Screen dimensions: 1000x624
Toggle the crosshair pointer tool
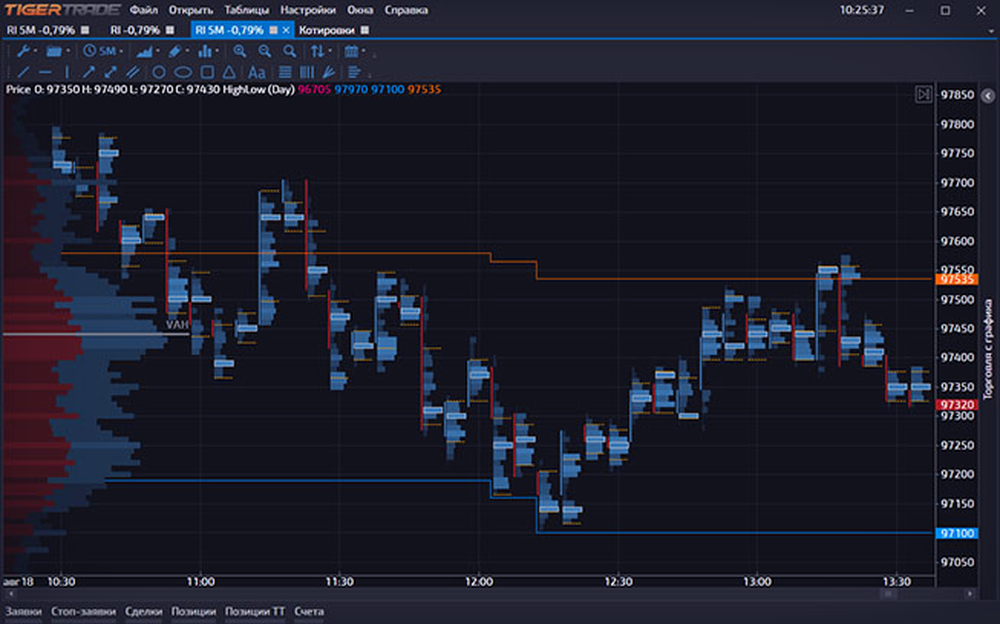pos(67,72)
